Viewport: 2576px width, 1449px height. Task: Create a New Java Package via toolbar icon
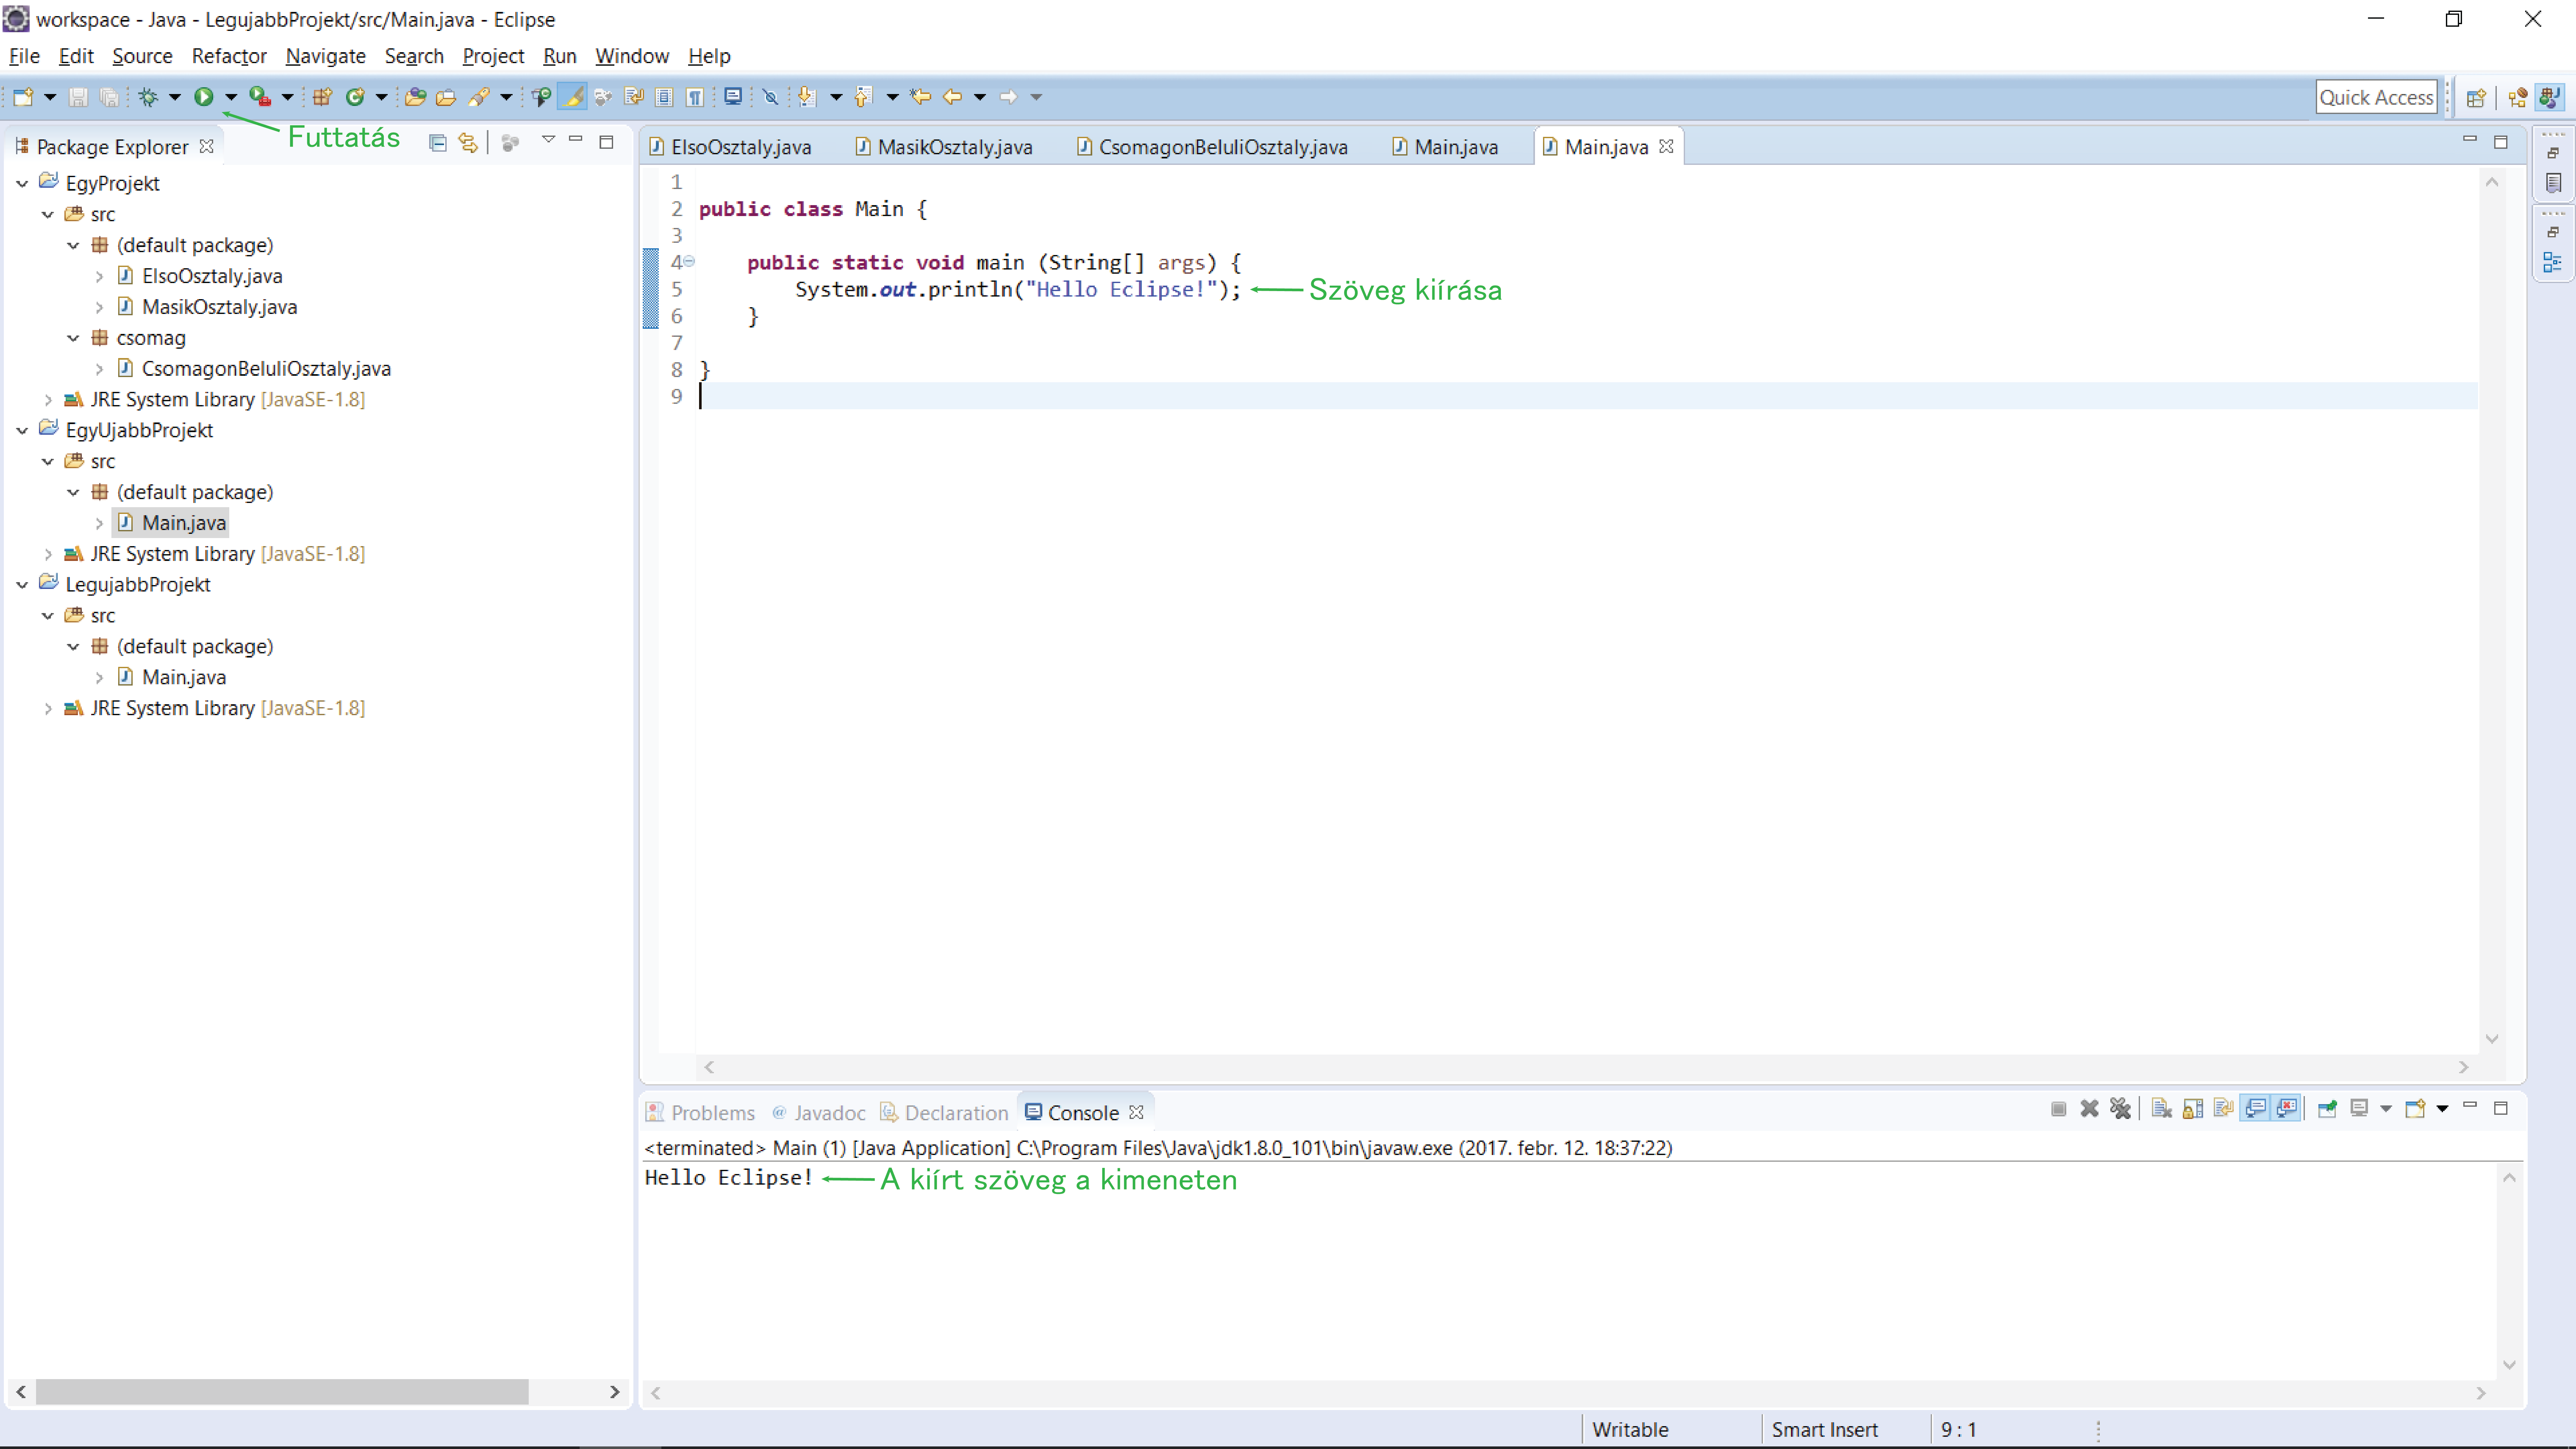[x=322, y=97]
